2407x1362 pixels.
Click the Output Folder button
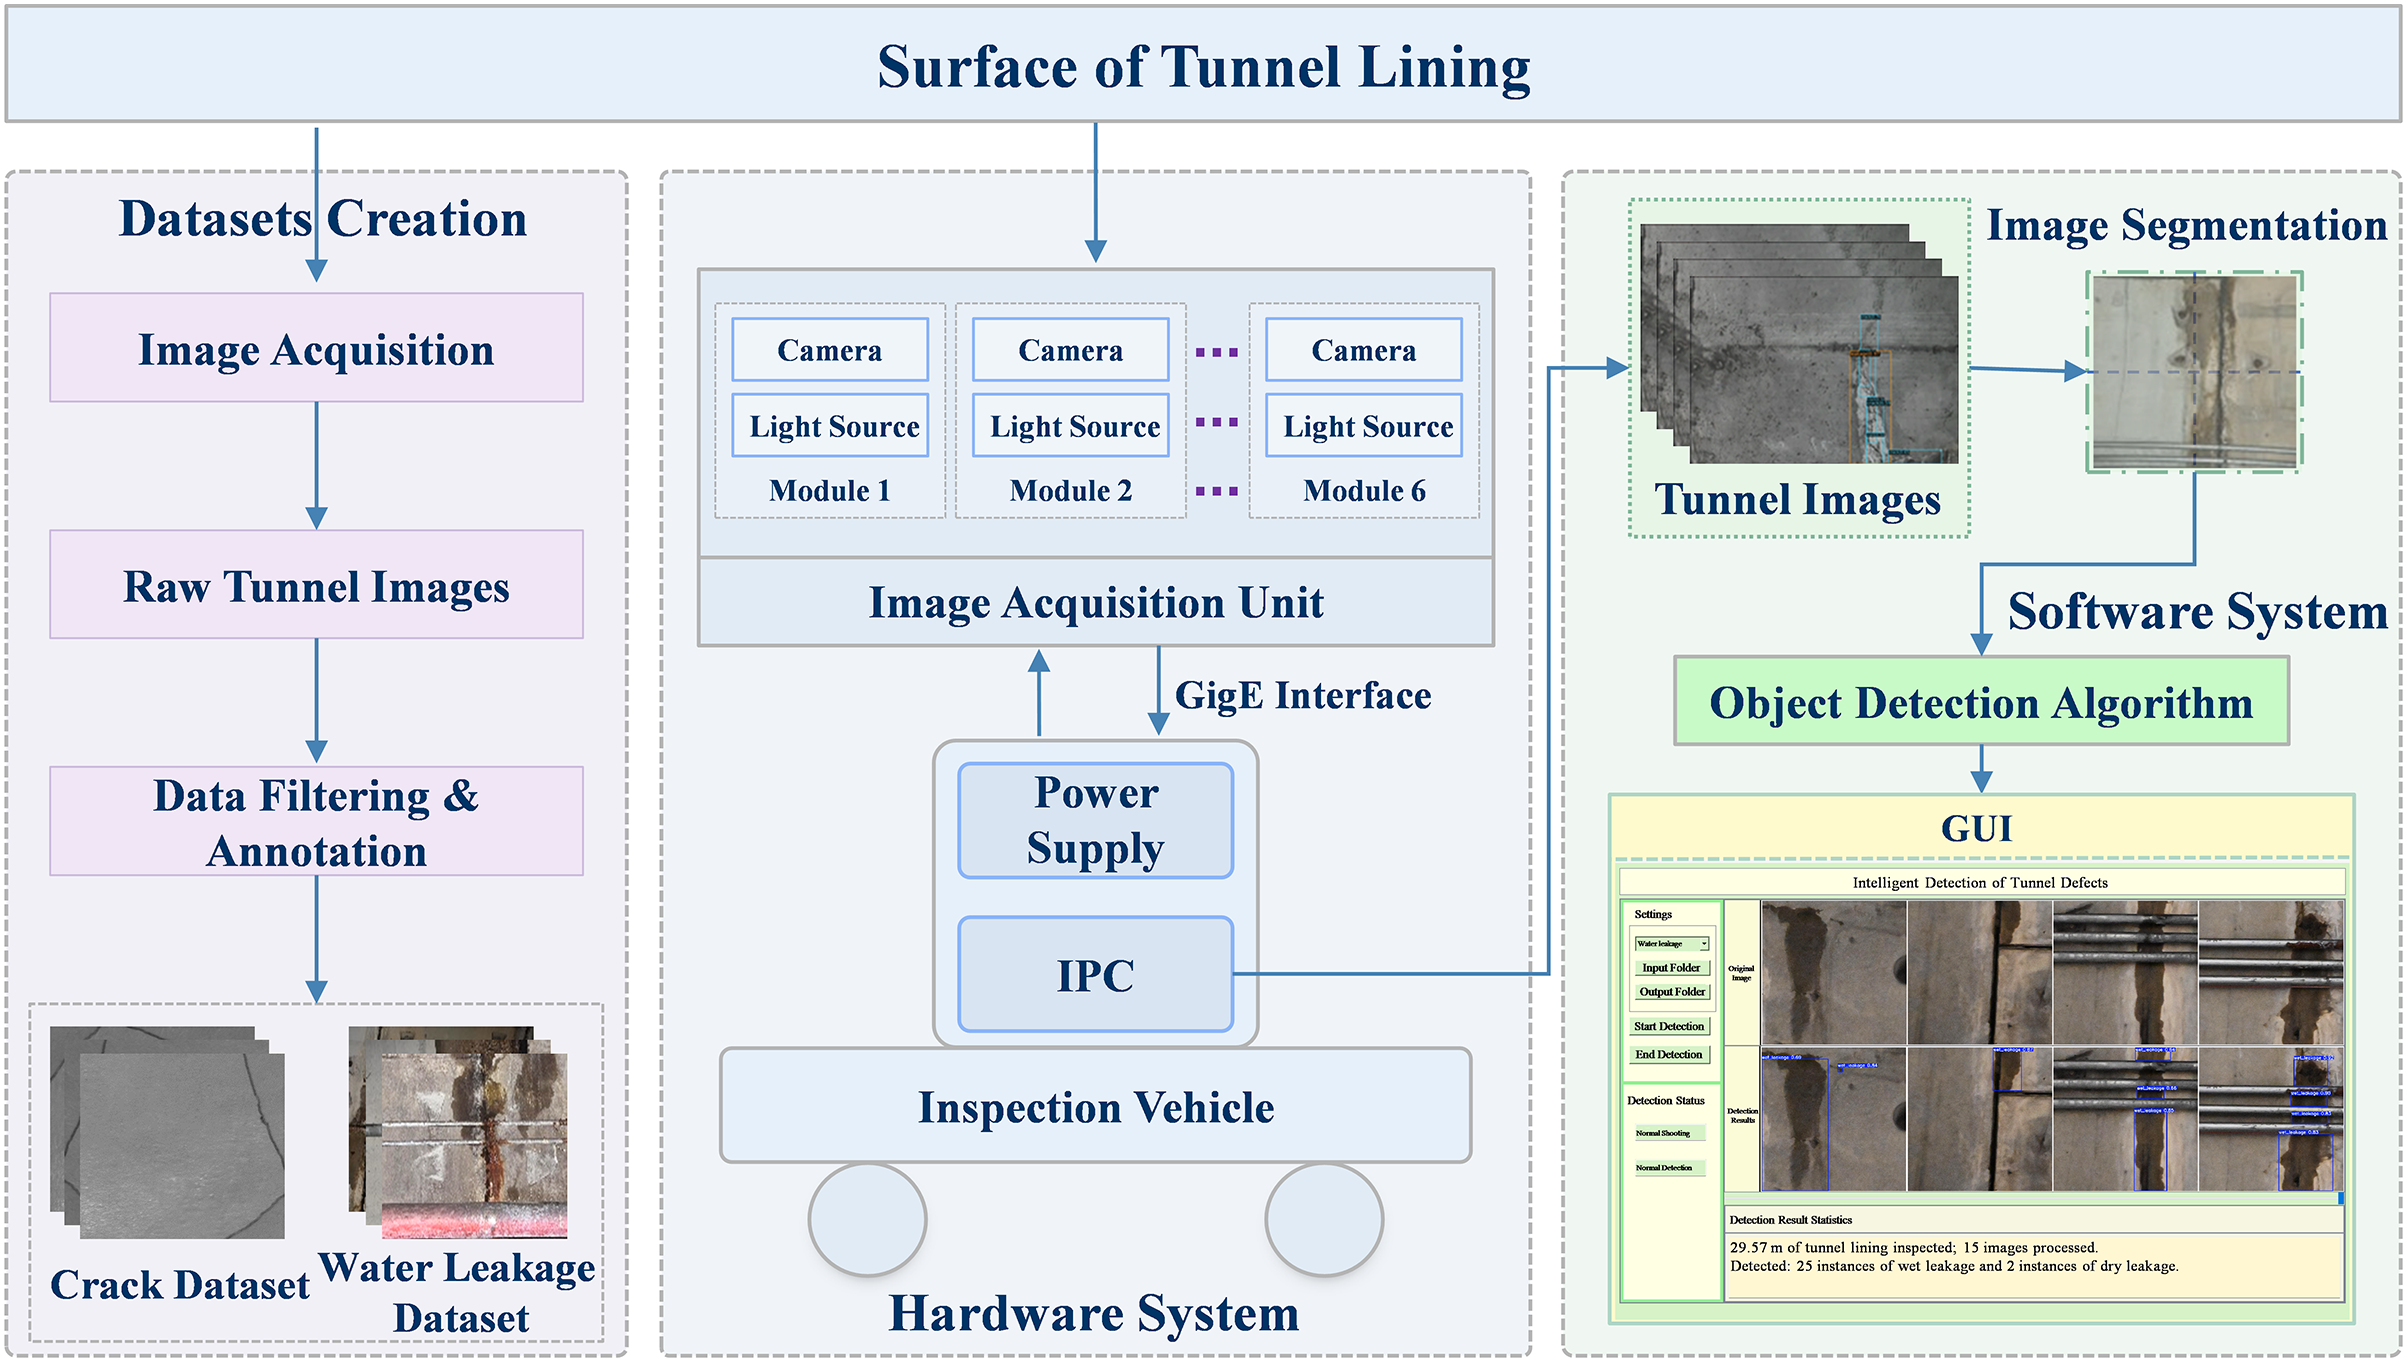point(1671,991)
